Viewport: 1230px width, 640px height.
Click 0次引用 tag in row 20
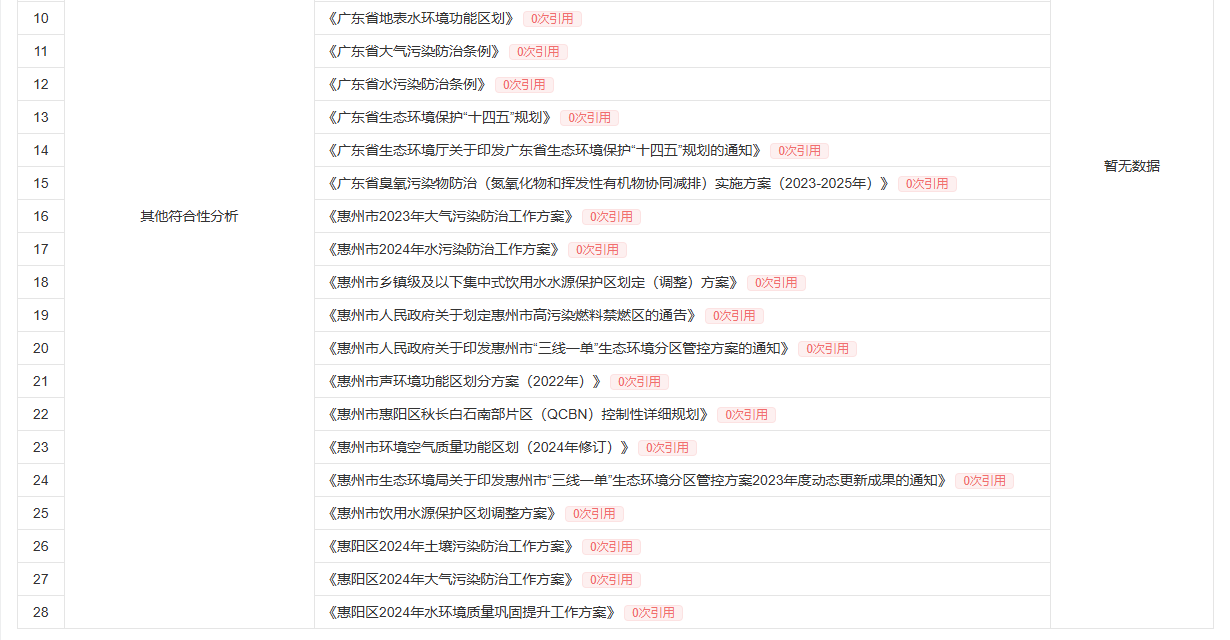pyautogui.click(x=827, y=348)
